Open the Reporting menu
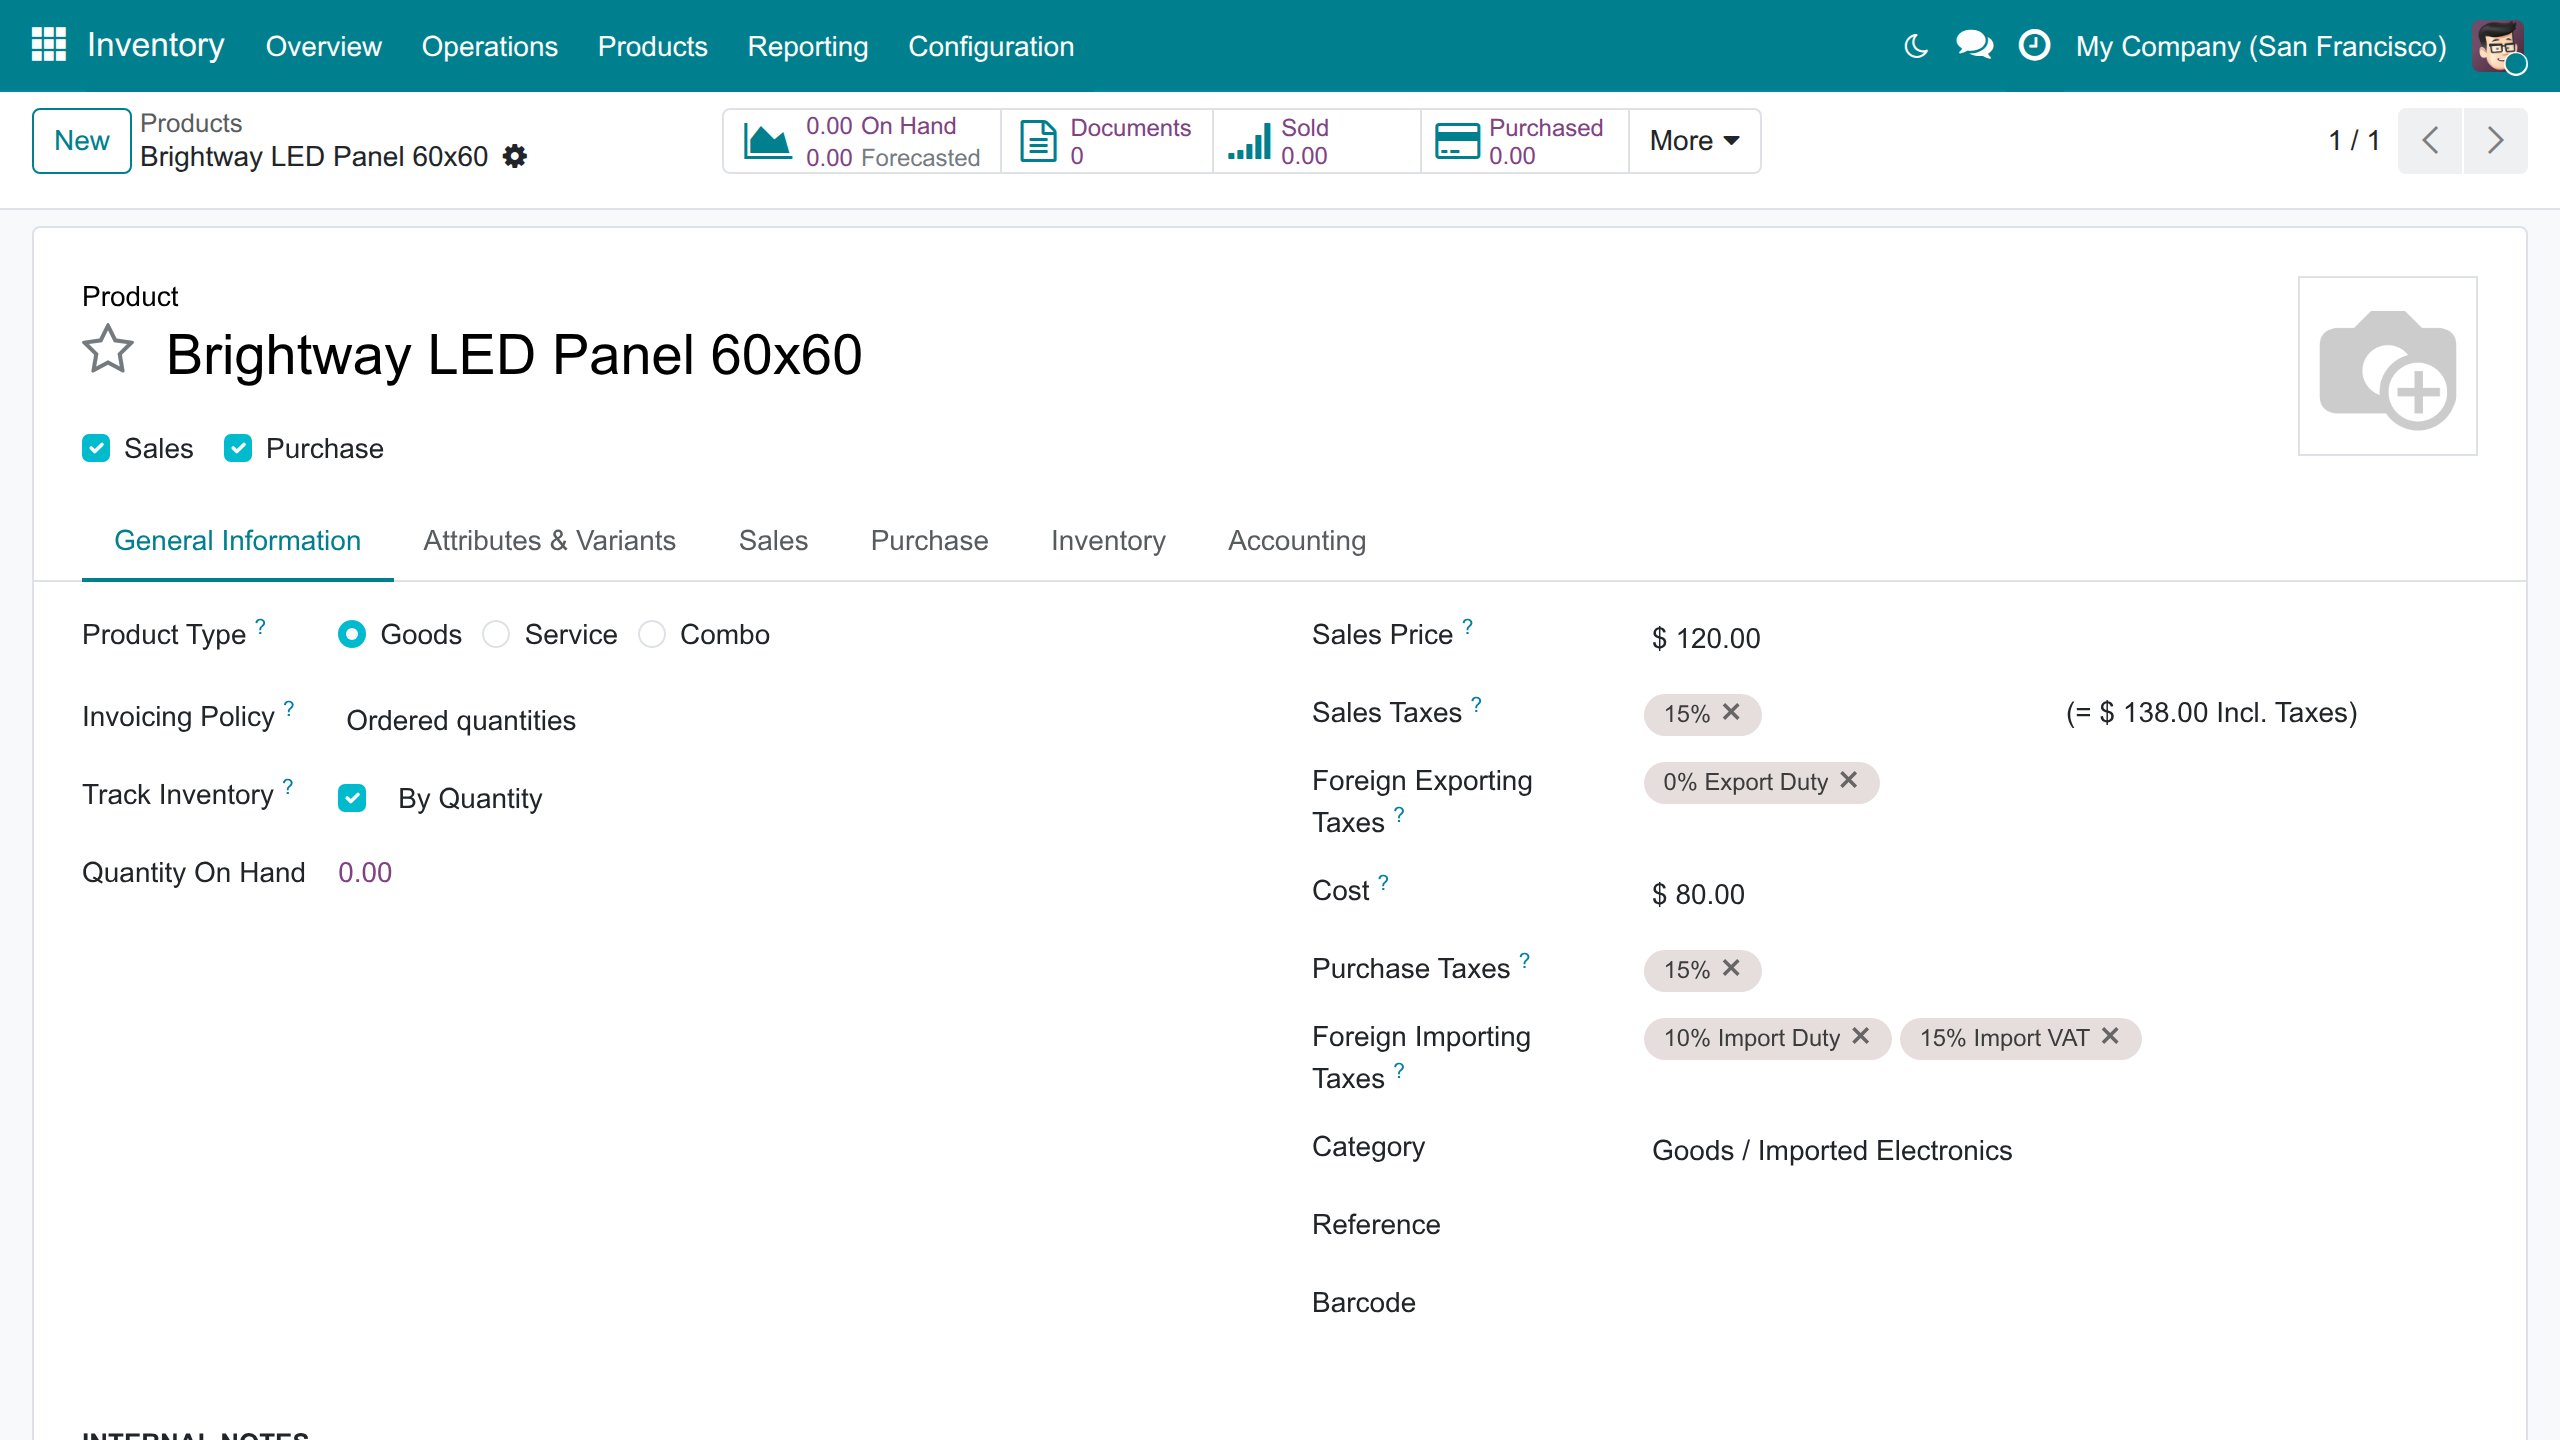This screenshot has height=1440, width=2560. [808, 46]
